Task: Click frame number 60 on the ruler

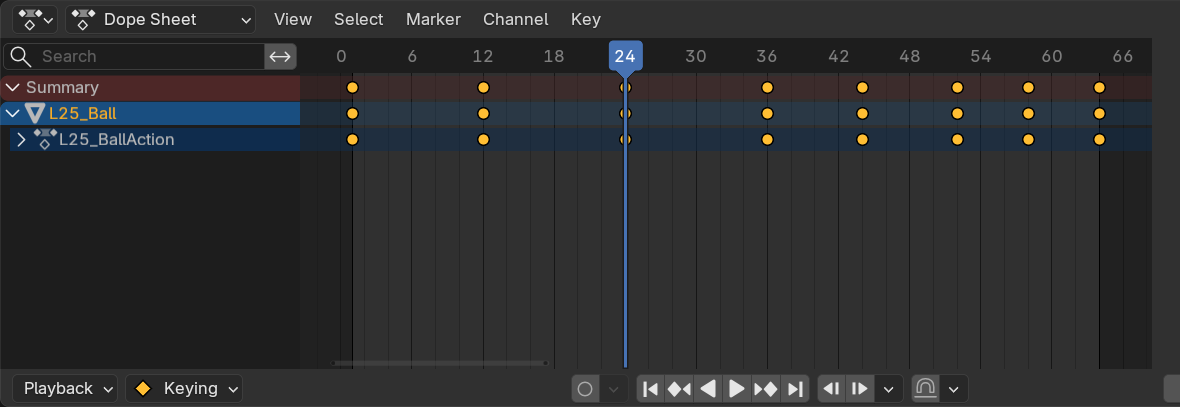Action: click(1051, 56)
